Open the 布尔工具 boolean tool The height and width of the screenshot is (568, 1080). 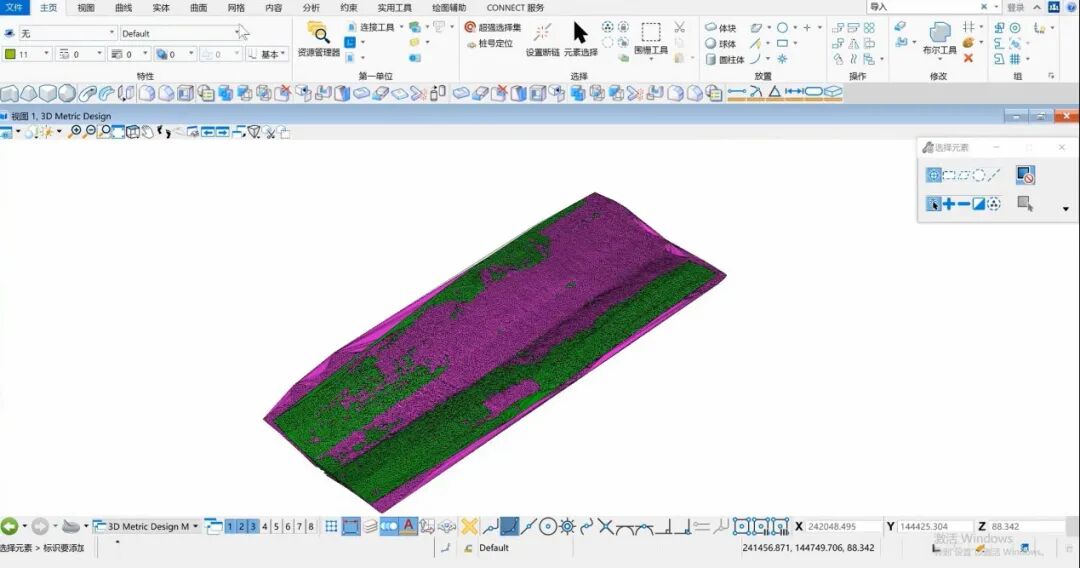pyautogui.click(x=939, y=38)
